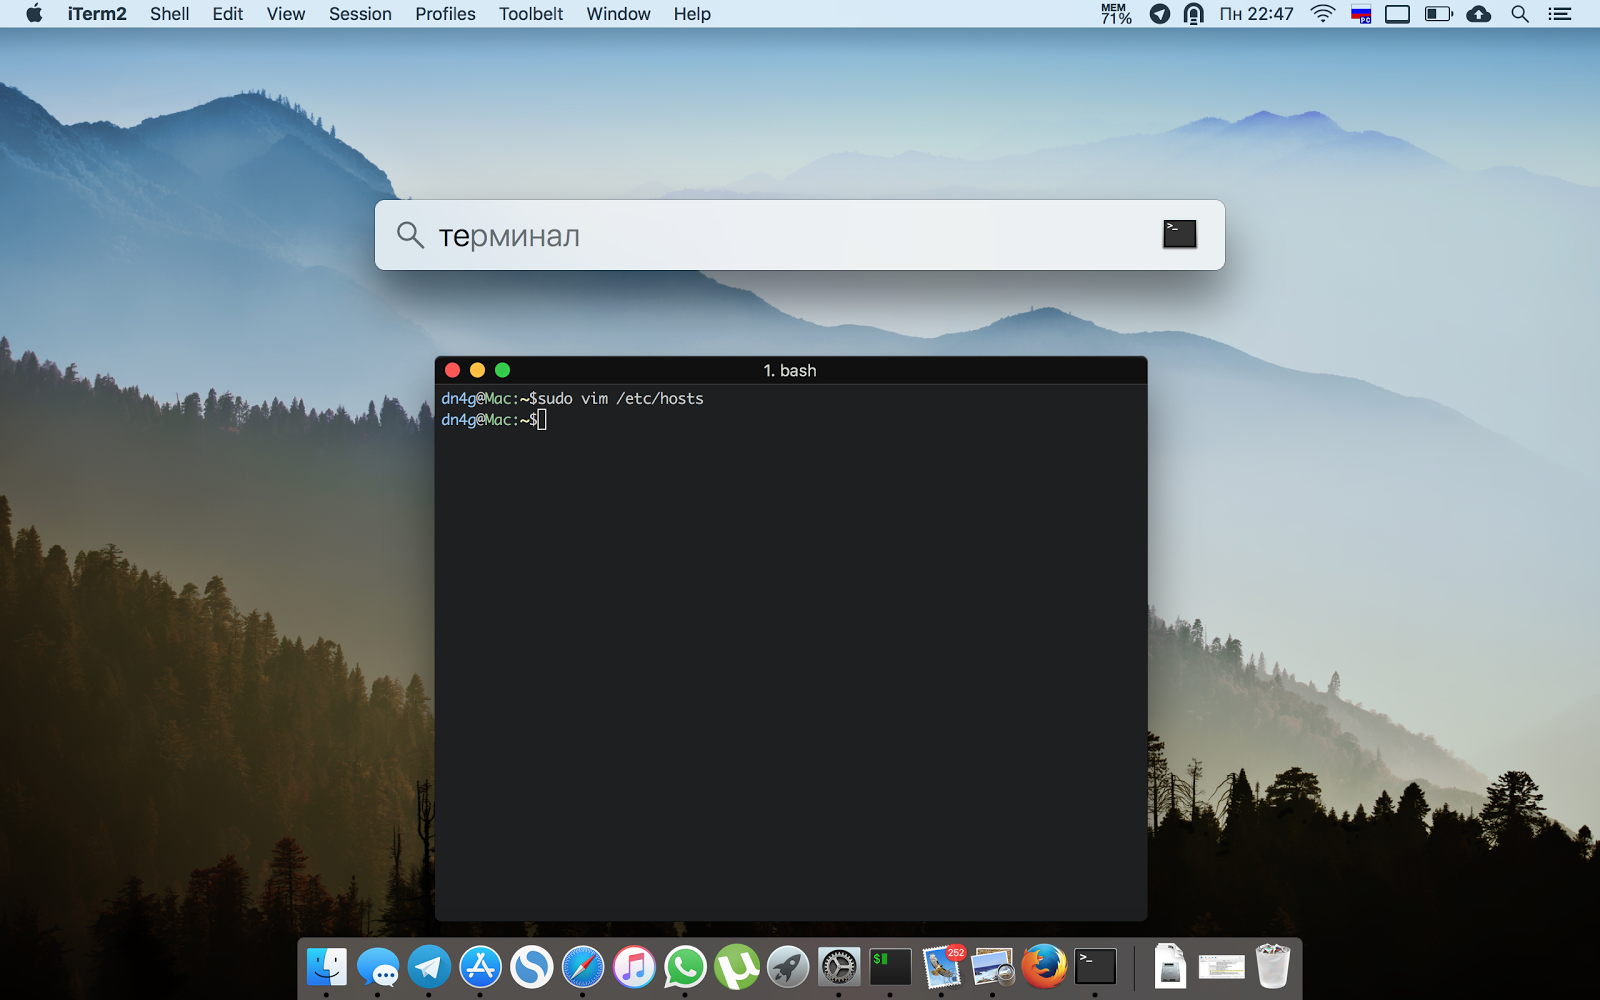
Task: Open the View menu
Action: point(286,14)
